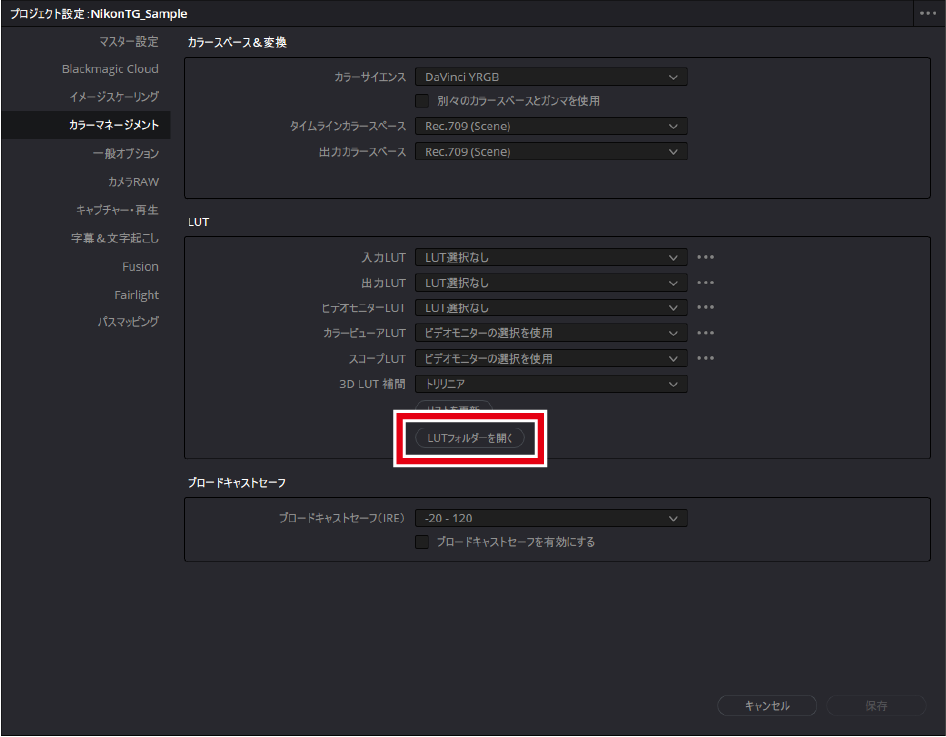
Task: Toggle ブロードキャストセーフを有効にする checkbox
Action: point(422,542)
